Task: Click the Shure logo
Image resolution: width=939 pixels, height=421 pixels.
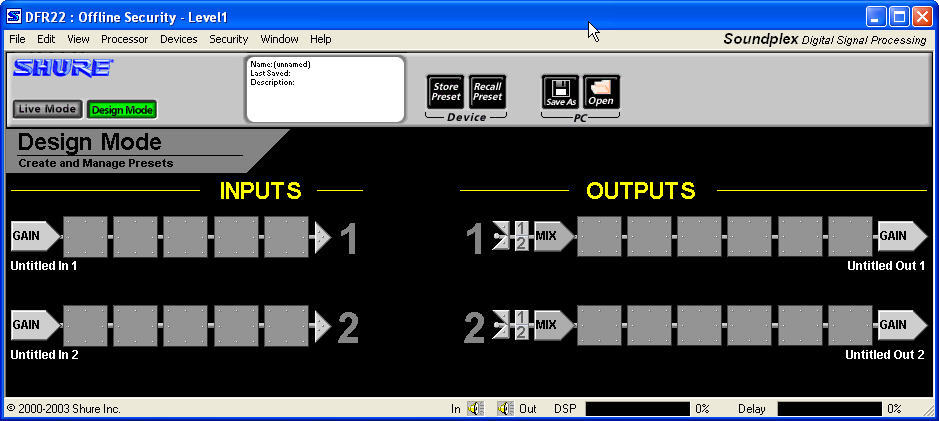Action: pyautogui.click(x=63, y=68)
